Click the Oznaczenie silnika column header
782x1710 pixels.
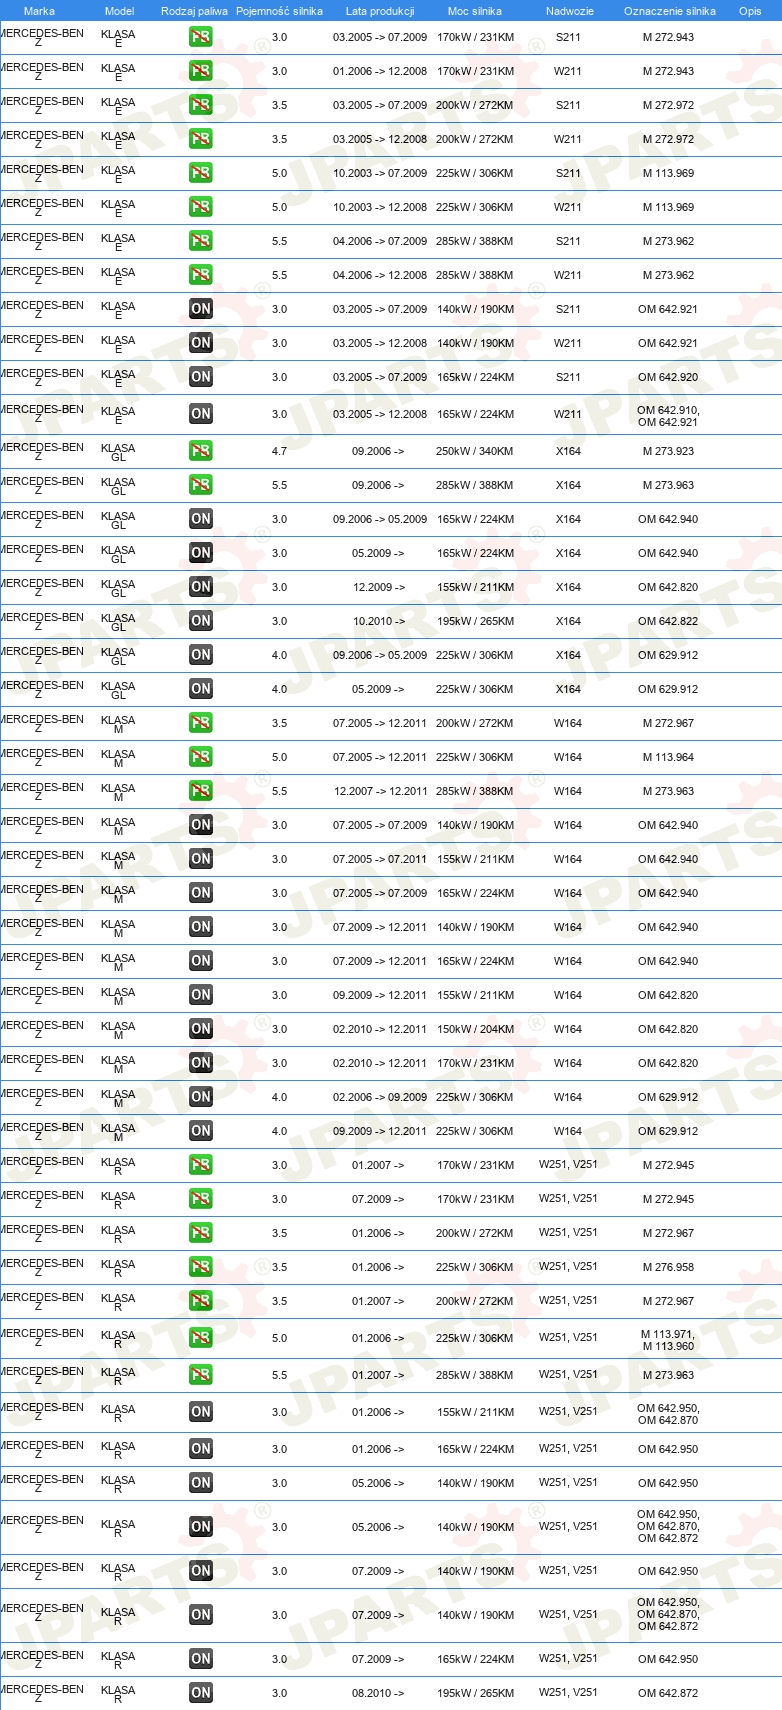coord(669,11)
